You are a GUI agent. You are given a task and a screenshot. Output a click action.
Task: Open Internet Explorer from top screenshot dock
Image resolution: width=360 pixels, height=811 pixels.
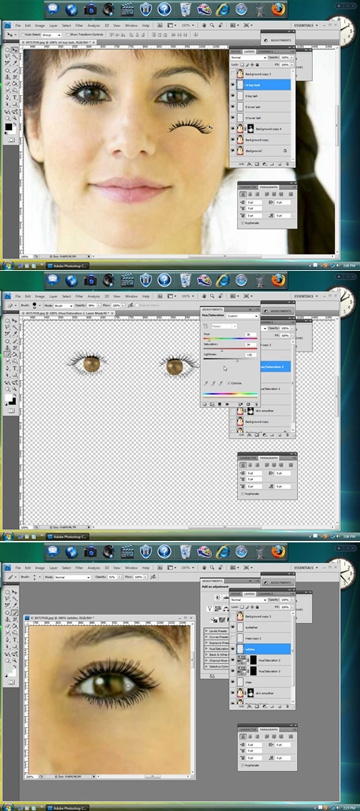pos(223,9)
